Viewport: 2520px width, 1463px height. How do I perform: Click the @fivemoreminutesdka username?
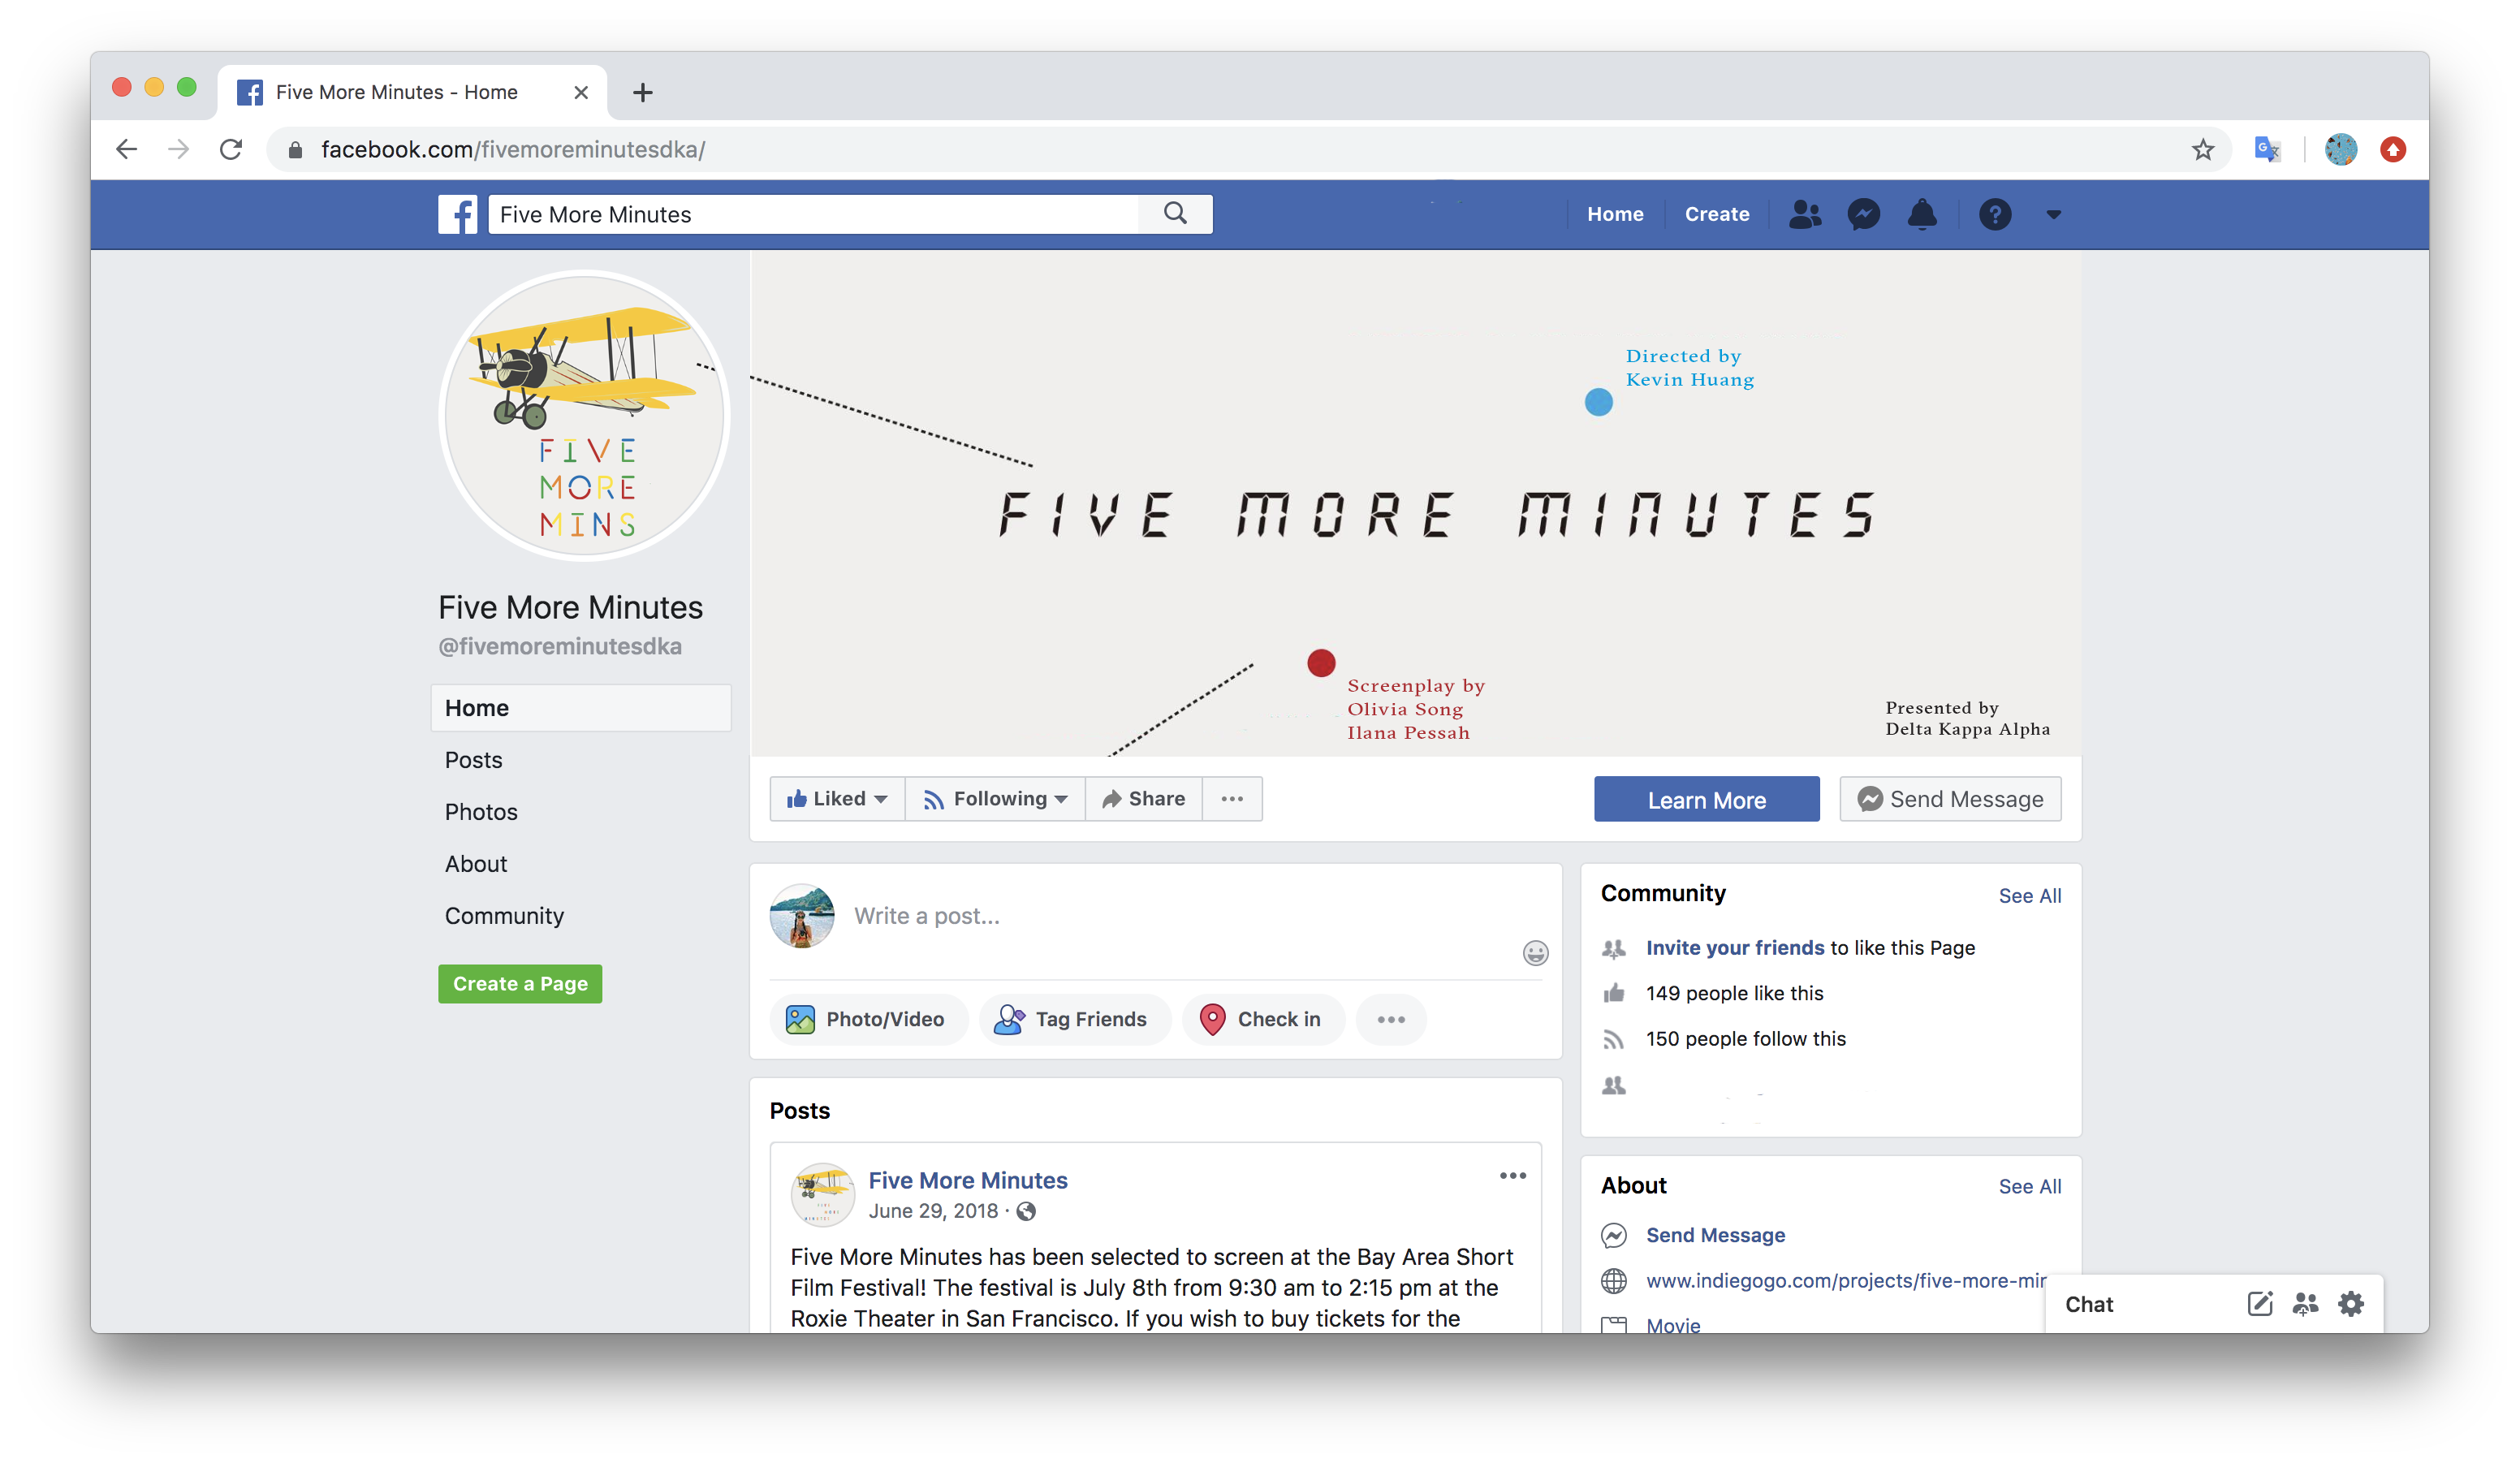pos(560,646)
